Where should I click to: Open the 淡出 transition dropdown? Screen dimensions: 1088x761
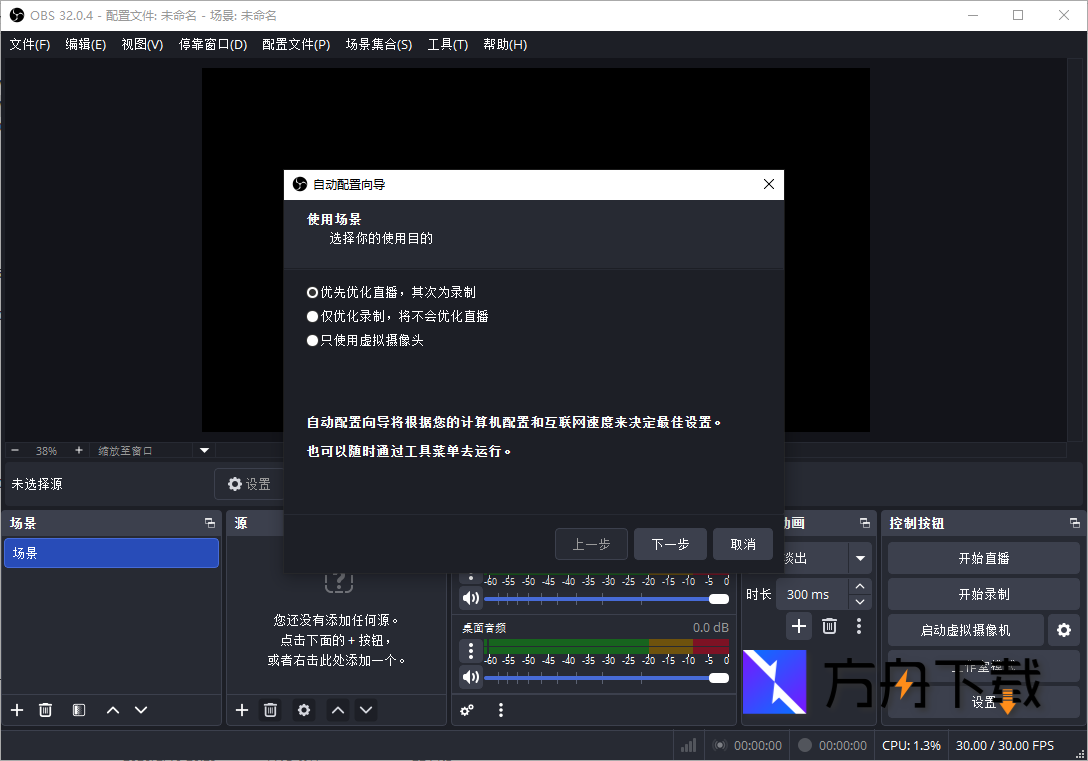[x=861, y=558]
